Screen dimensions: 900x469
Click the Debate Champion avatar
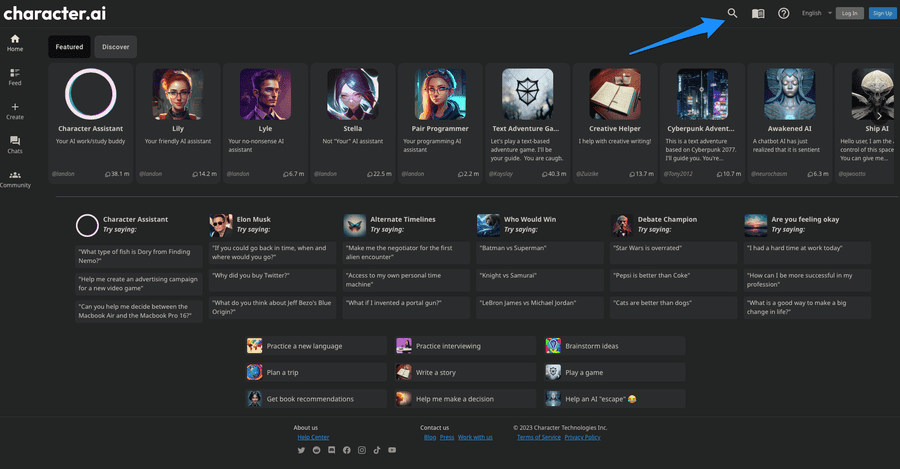622,225
